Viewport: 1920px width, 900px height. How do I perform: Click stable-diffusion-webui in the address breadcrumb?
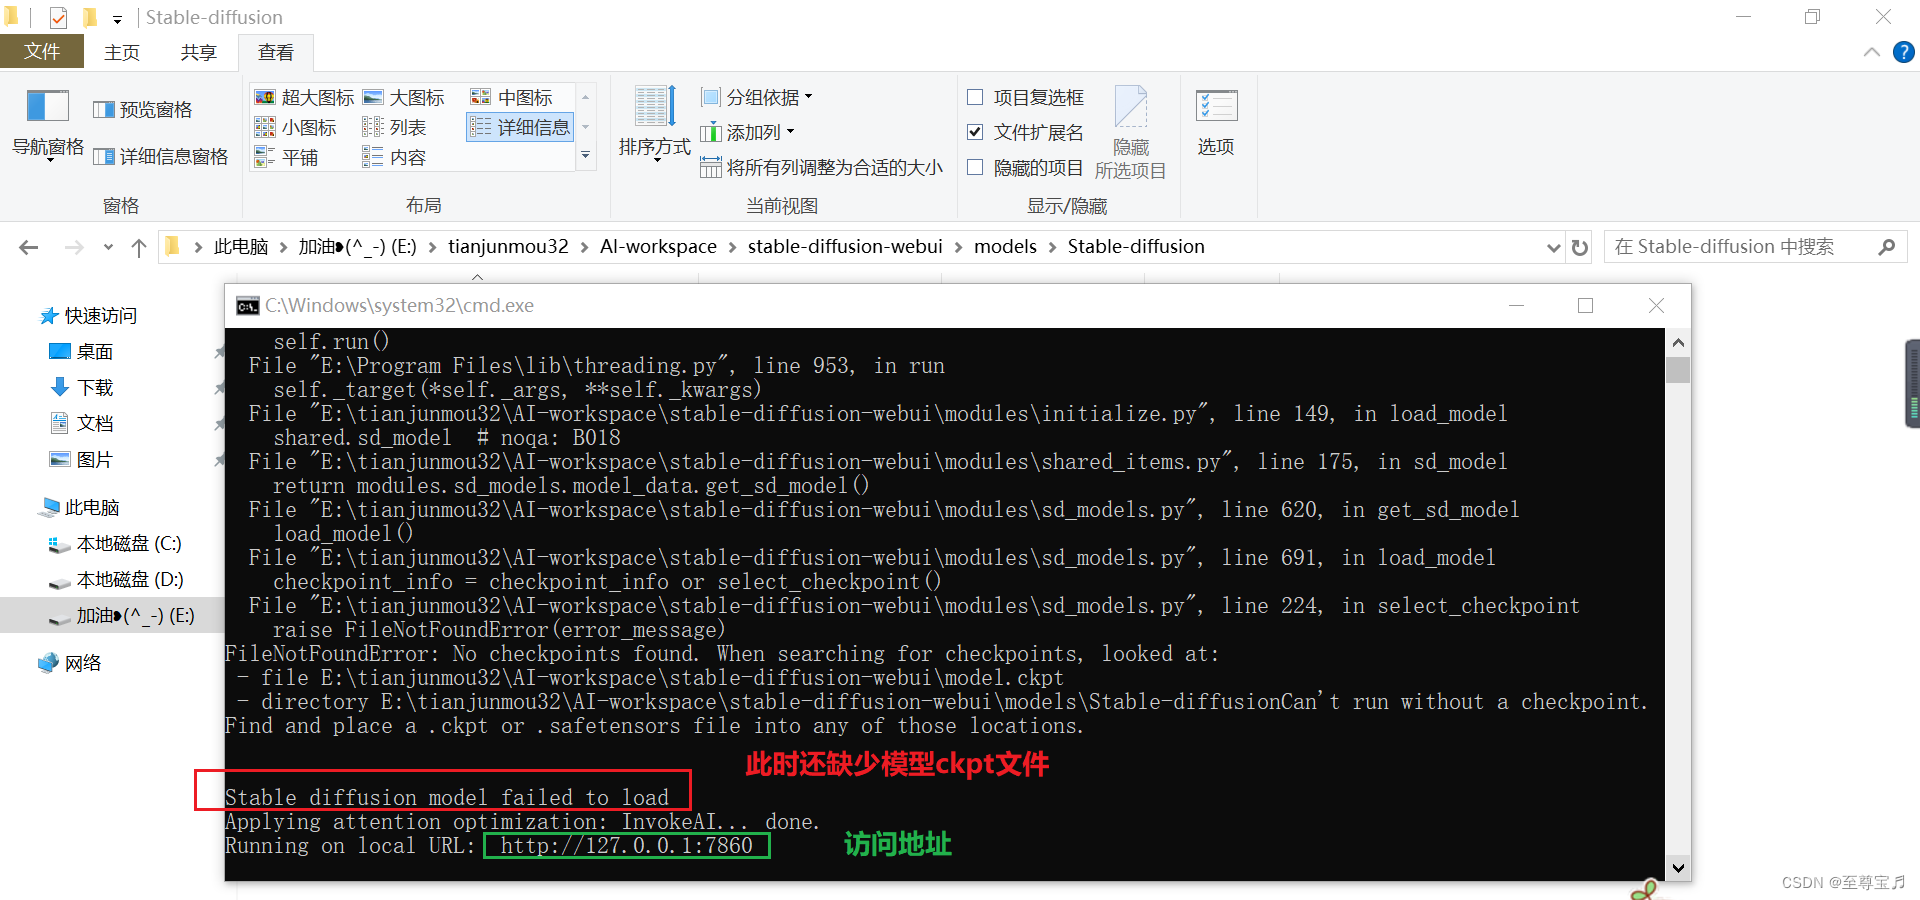(x=845, y=247)
